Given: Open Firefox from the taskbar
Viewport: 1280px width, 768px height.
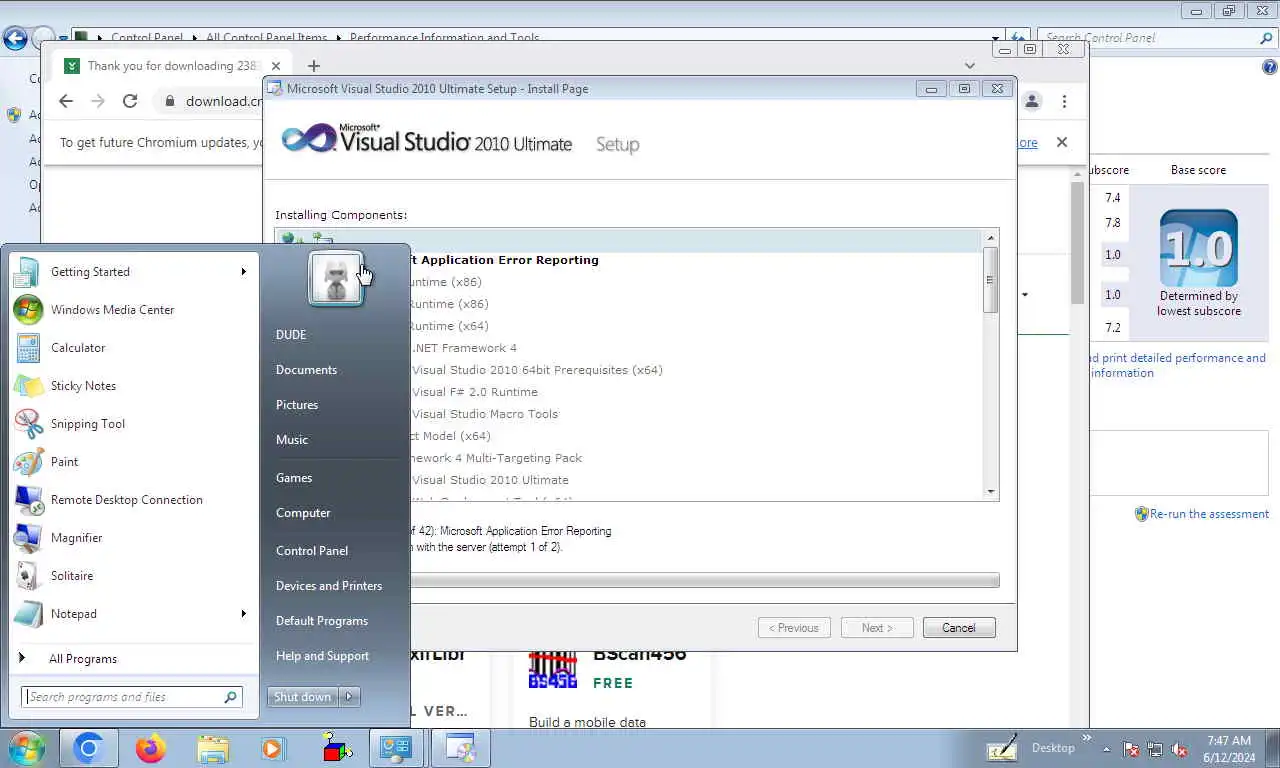Looking at the screenshot, I should pyautogui.click(x=151, y=748).
